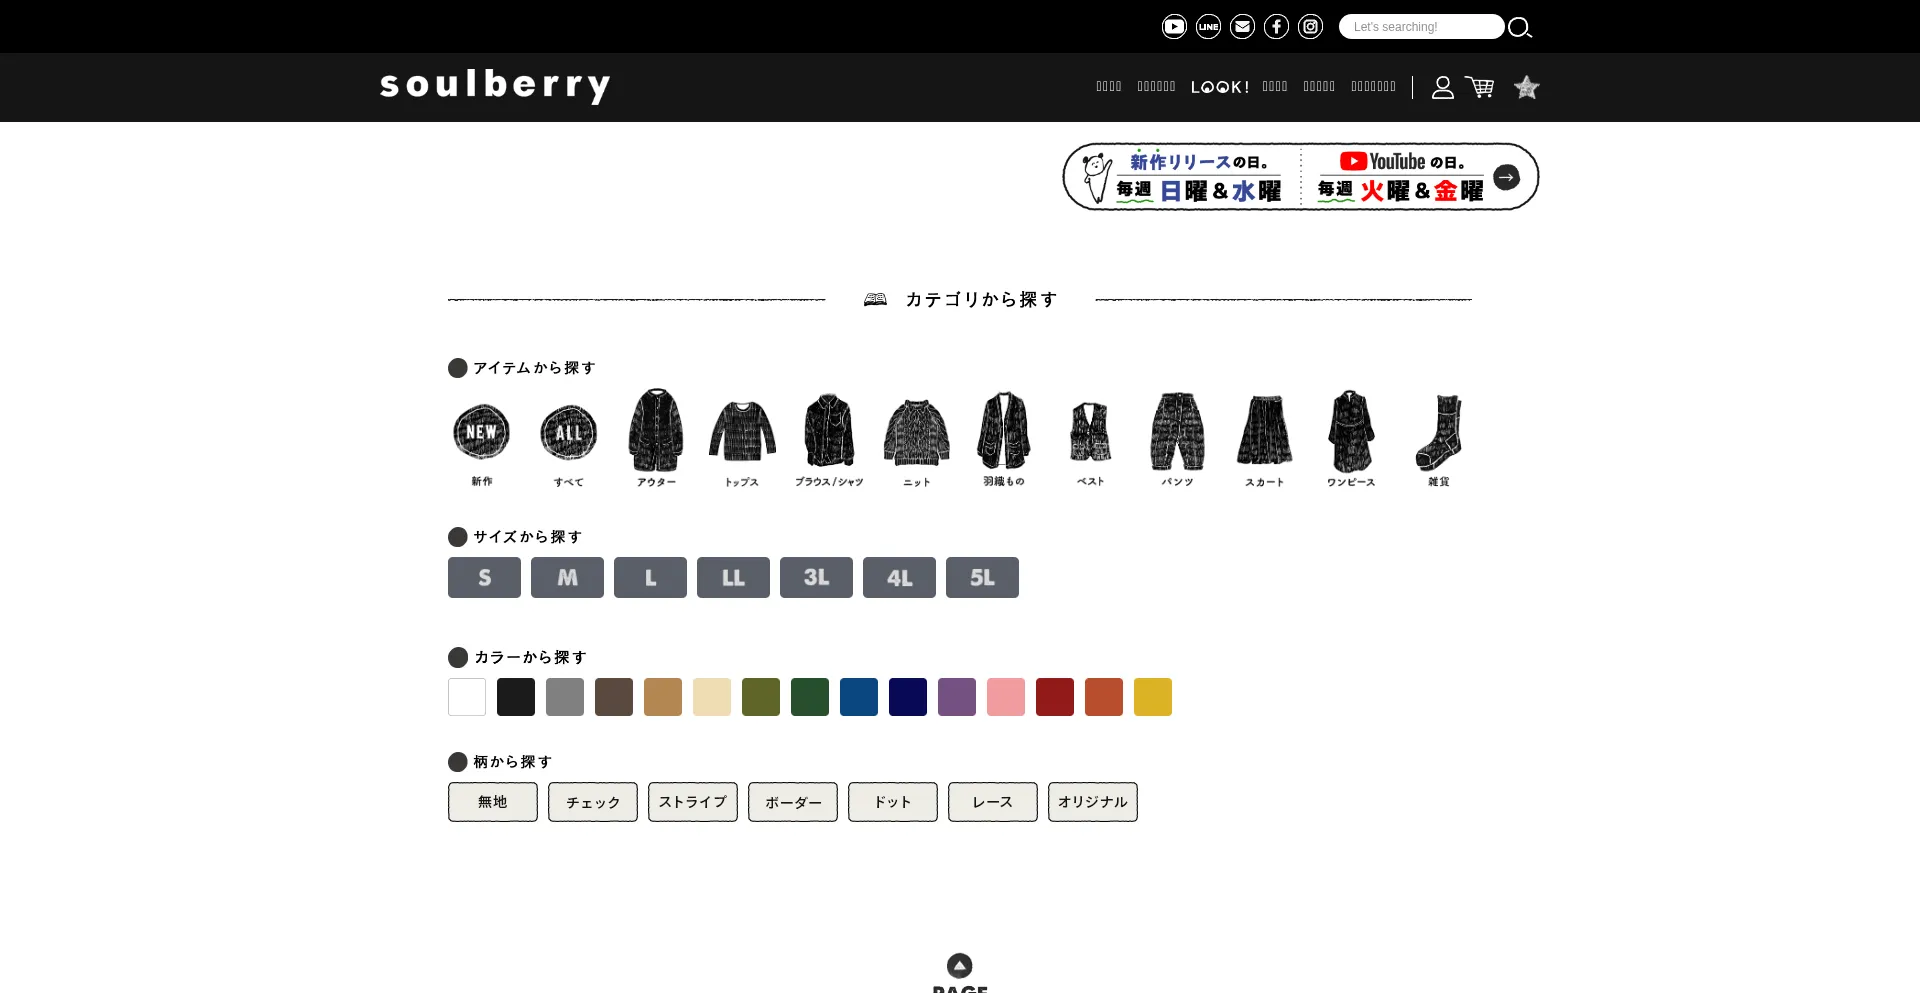Screen dimensions: 1920x993
Task: Select the アウター coat category icon
Action: point(656,438)
